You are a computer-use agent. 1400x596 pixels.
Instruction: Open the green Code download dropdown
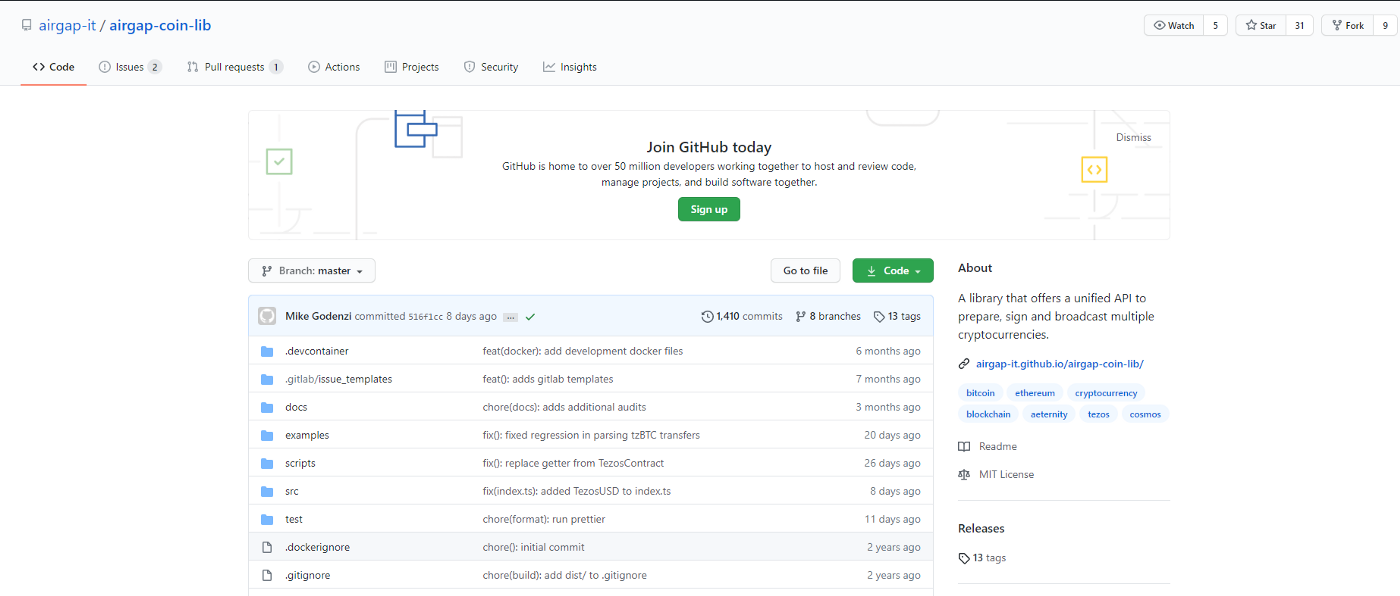893,271
